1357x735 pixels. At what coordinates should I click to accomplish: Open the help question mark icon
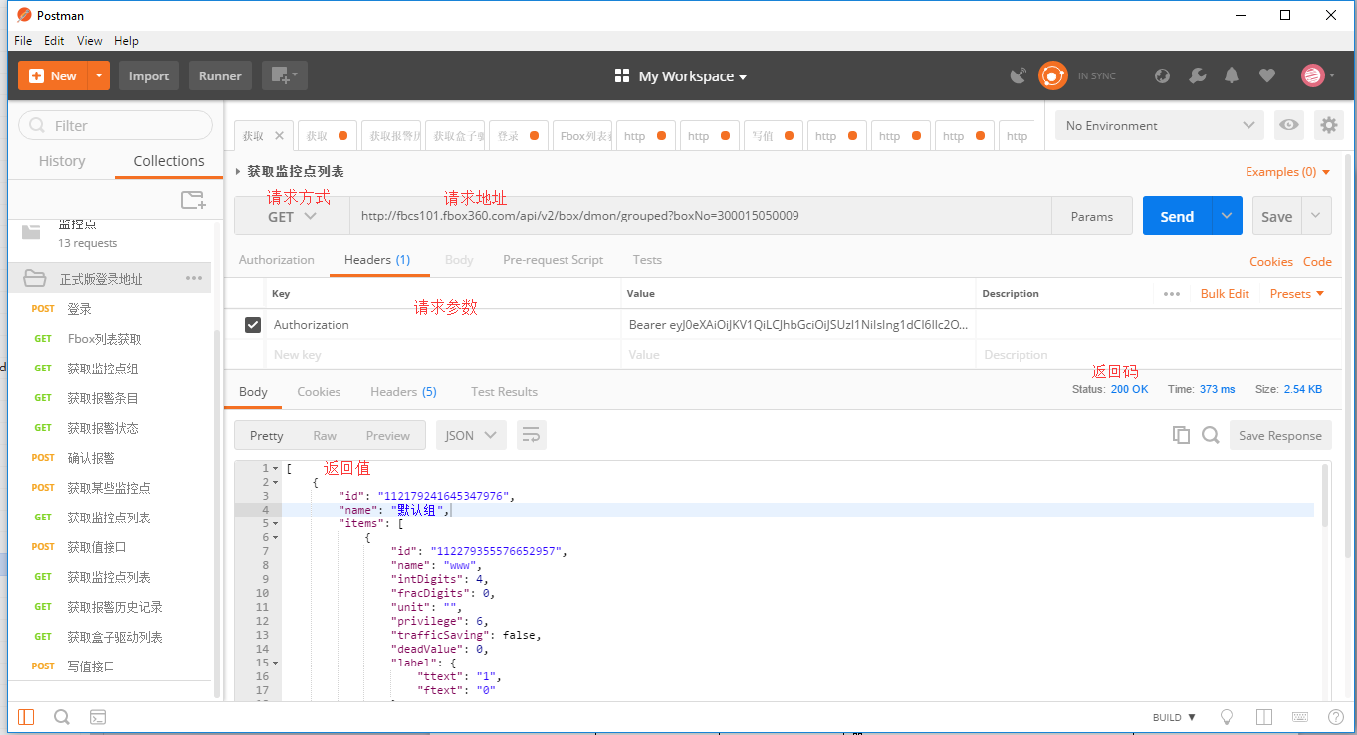[x=1335, y=717]
